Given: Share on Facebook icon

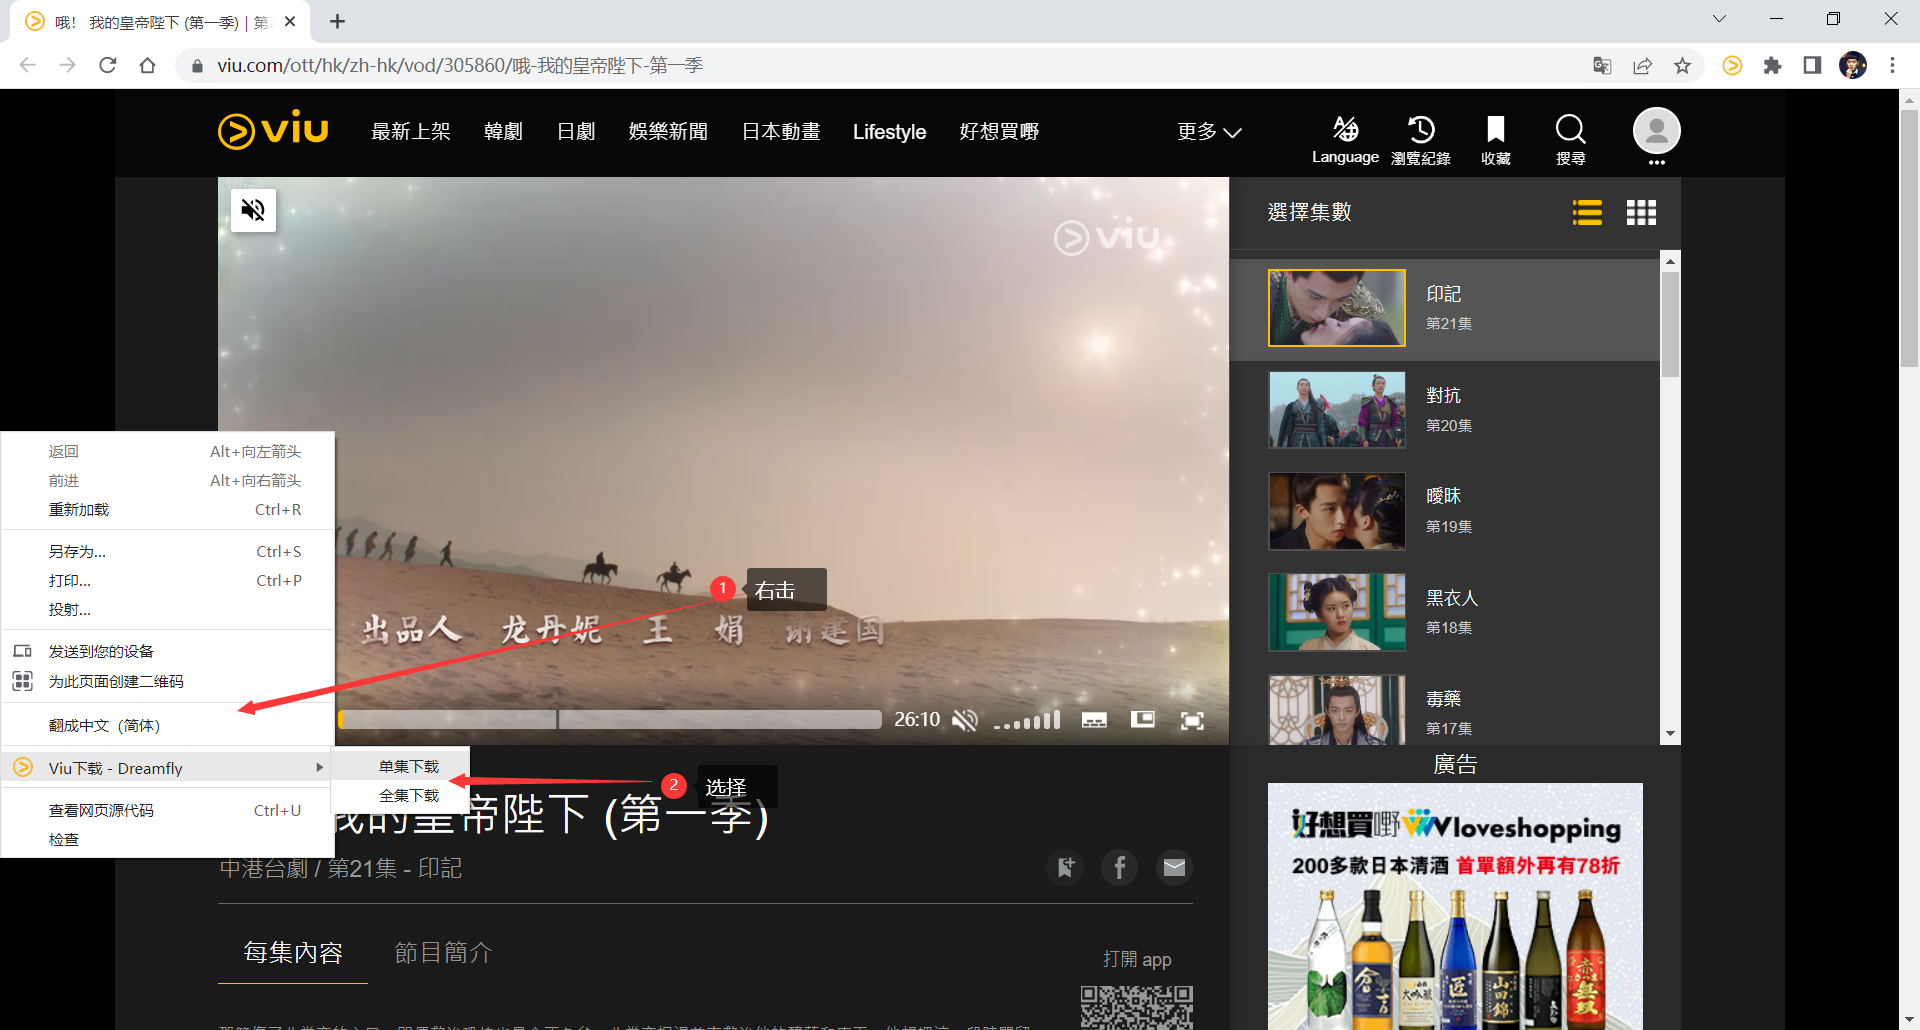Looking at the screenshot, I should (x=1120, y=867).
